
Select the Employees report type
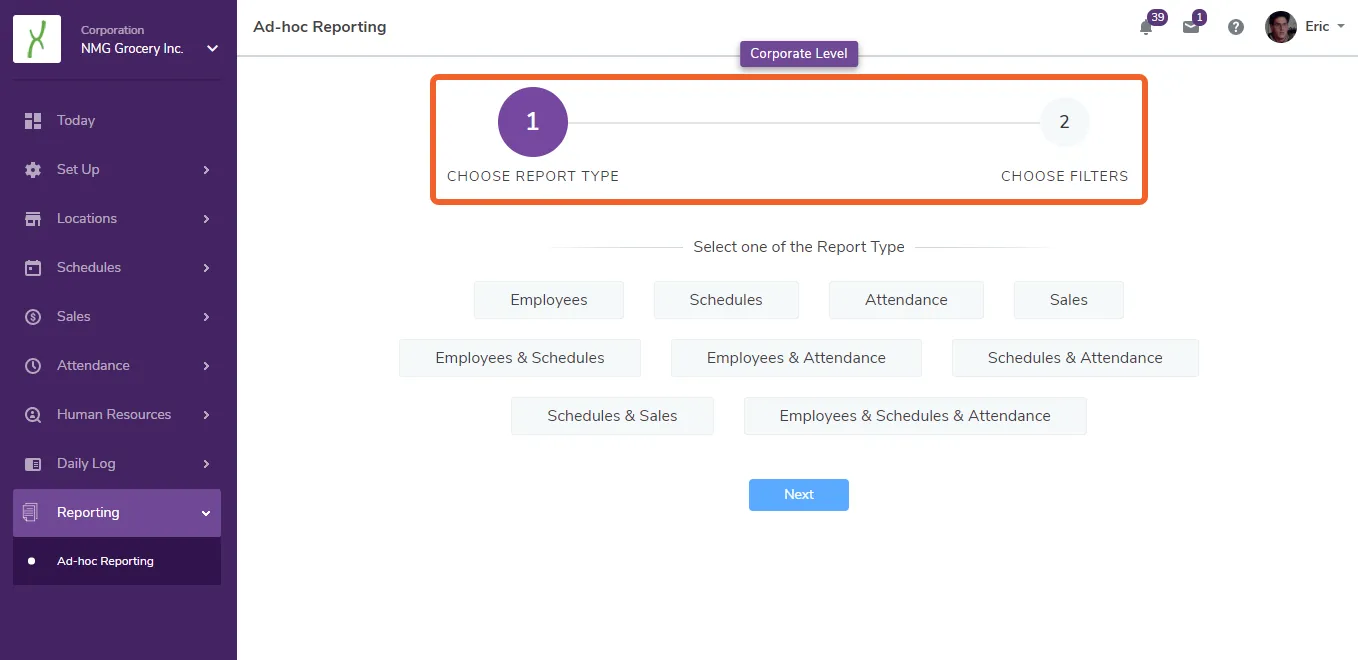point(549,300)
